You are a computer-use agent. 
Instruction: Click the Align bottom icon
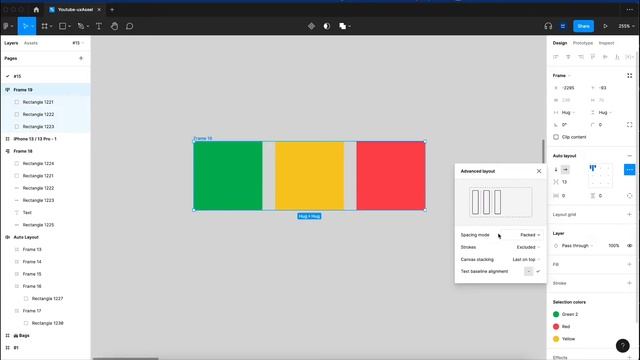[x=617, y=57]
